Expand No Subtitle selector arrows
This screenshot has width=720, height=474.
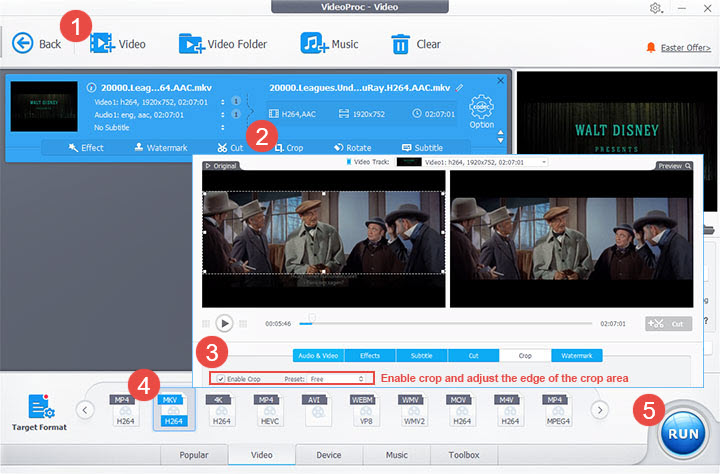(x=223, y=128)
